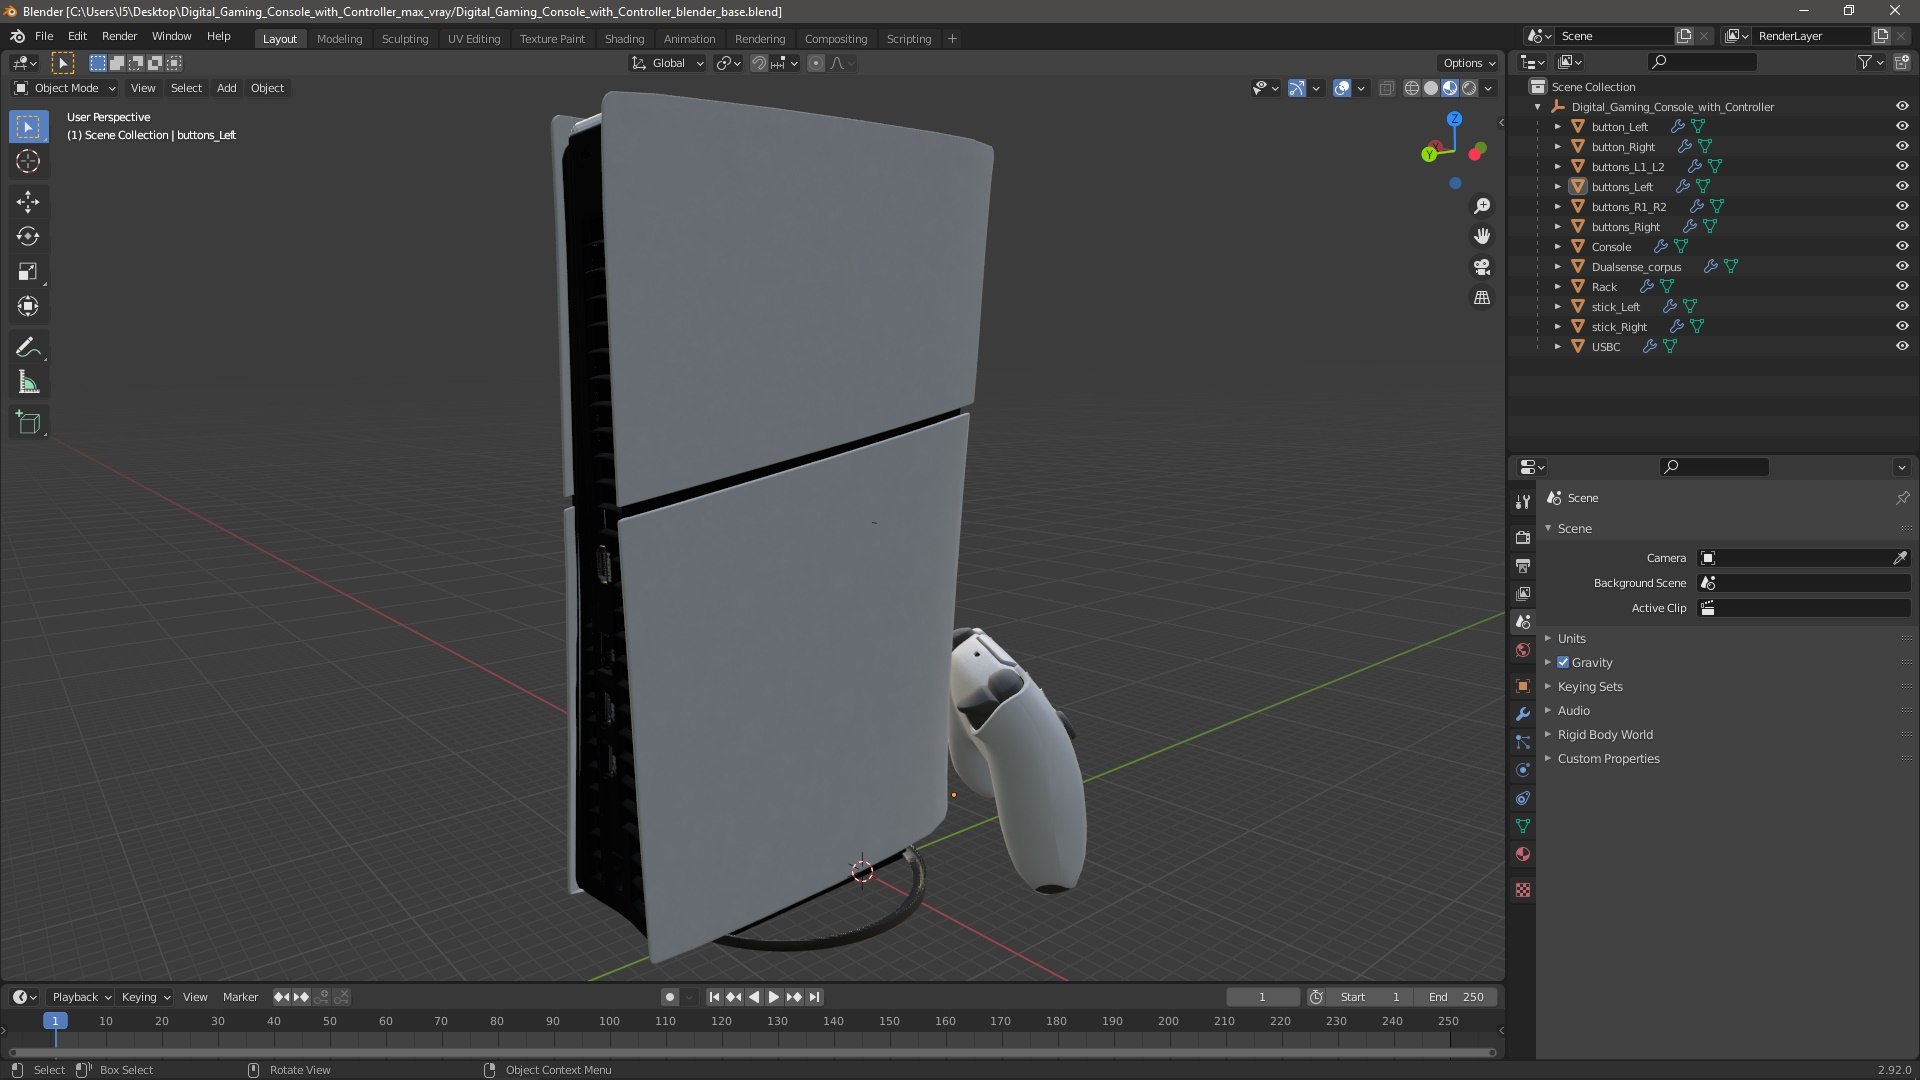Viewport: 1920px width, 1080px height.
Task: Open the Object Constraints properties tab
Action: click(1523, 798)
